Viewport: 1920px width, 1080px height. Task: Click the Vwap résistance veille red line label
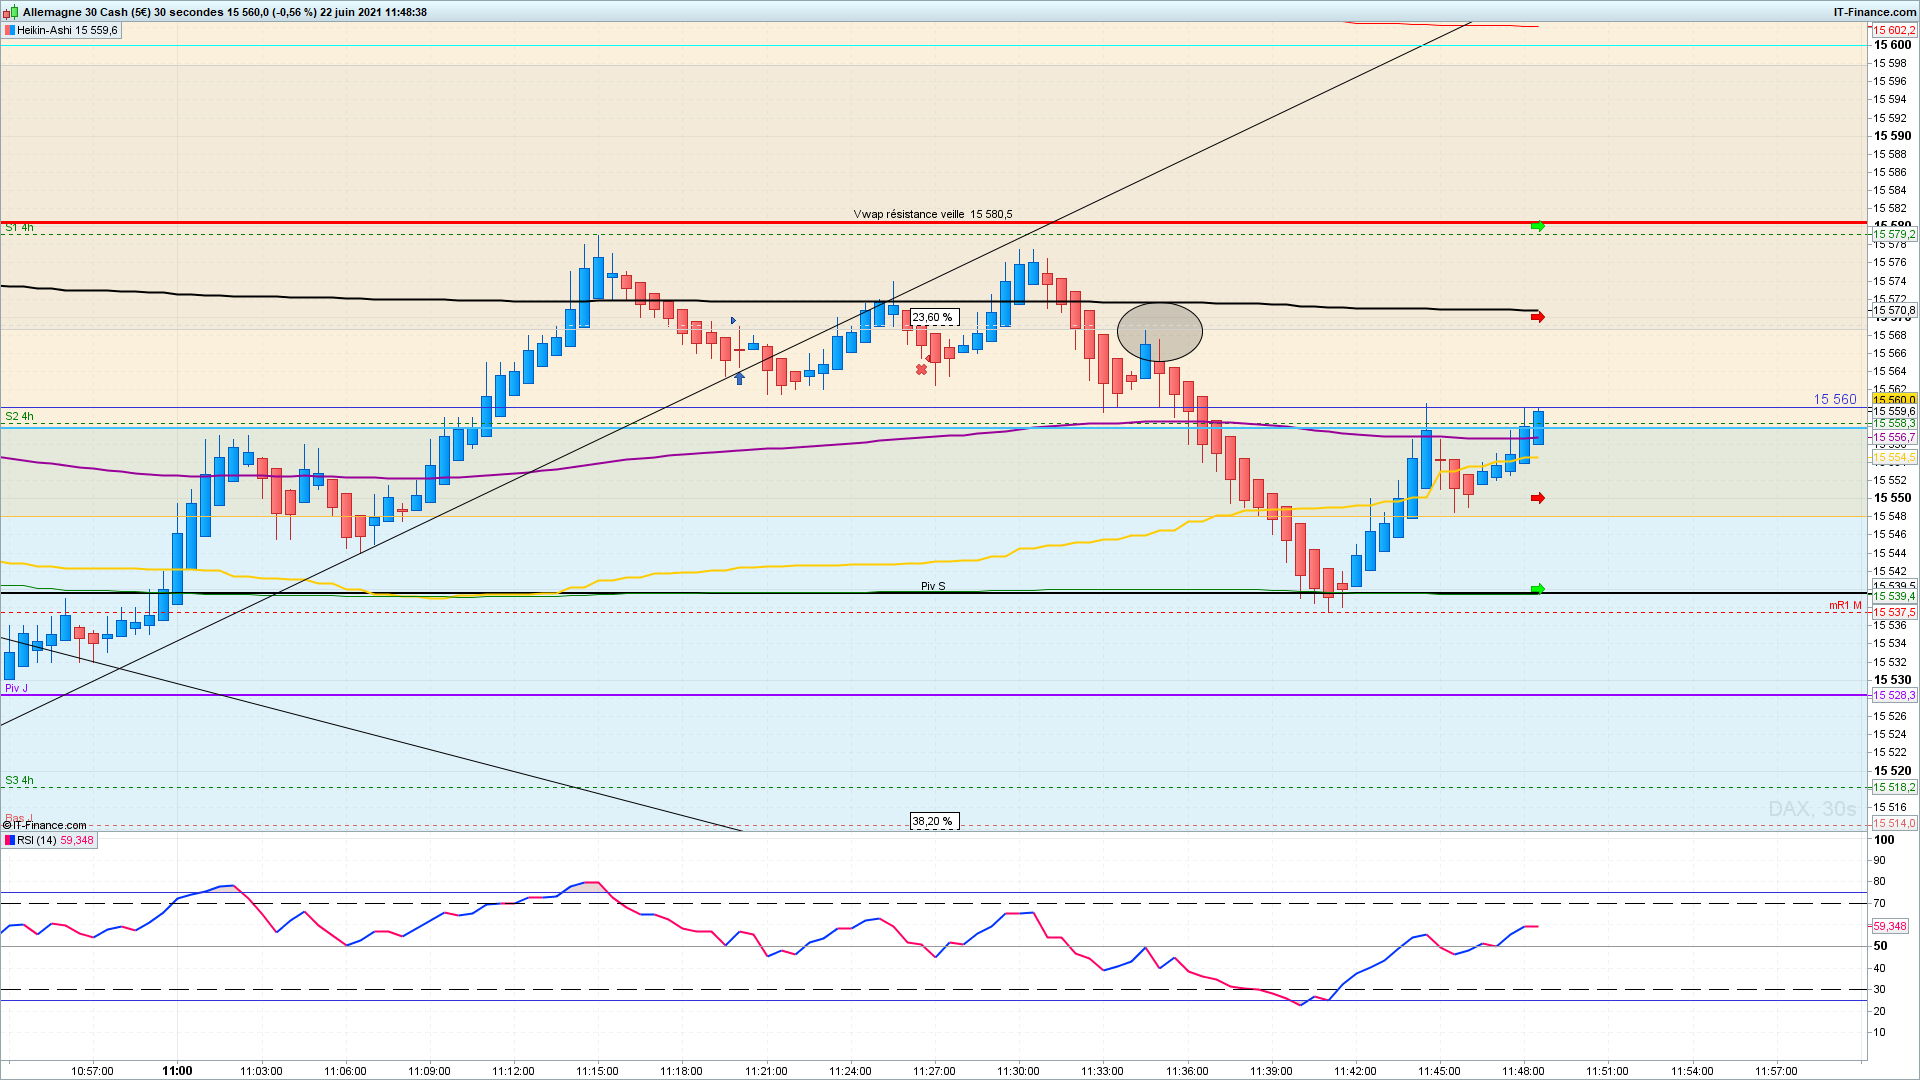coord(932,214)
